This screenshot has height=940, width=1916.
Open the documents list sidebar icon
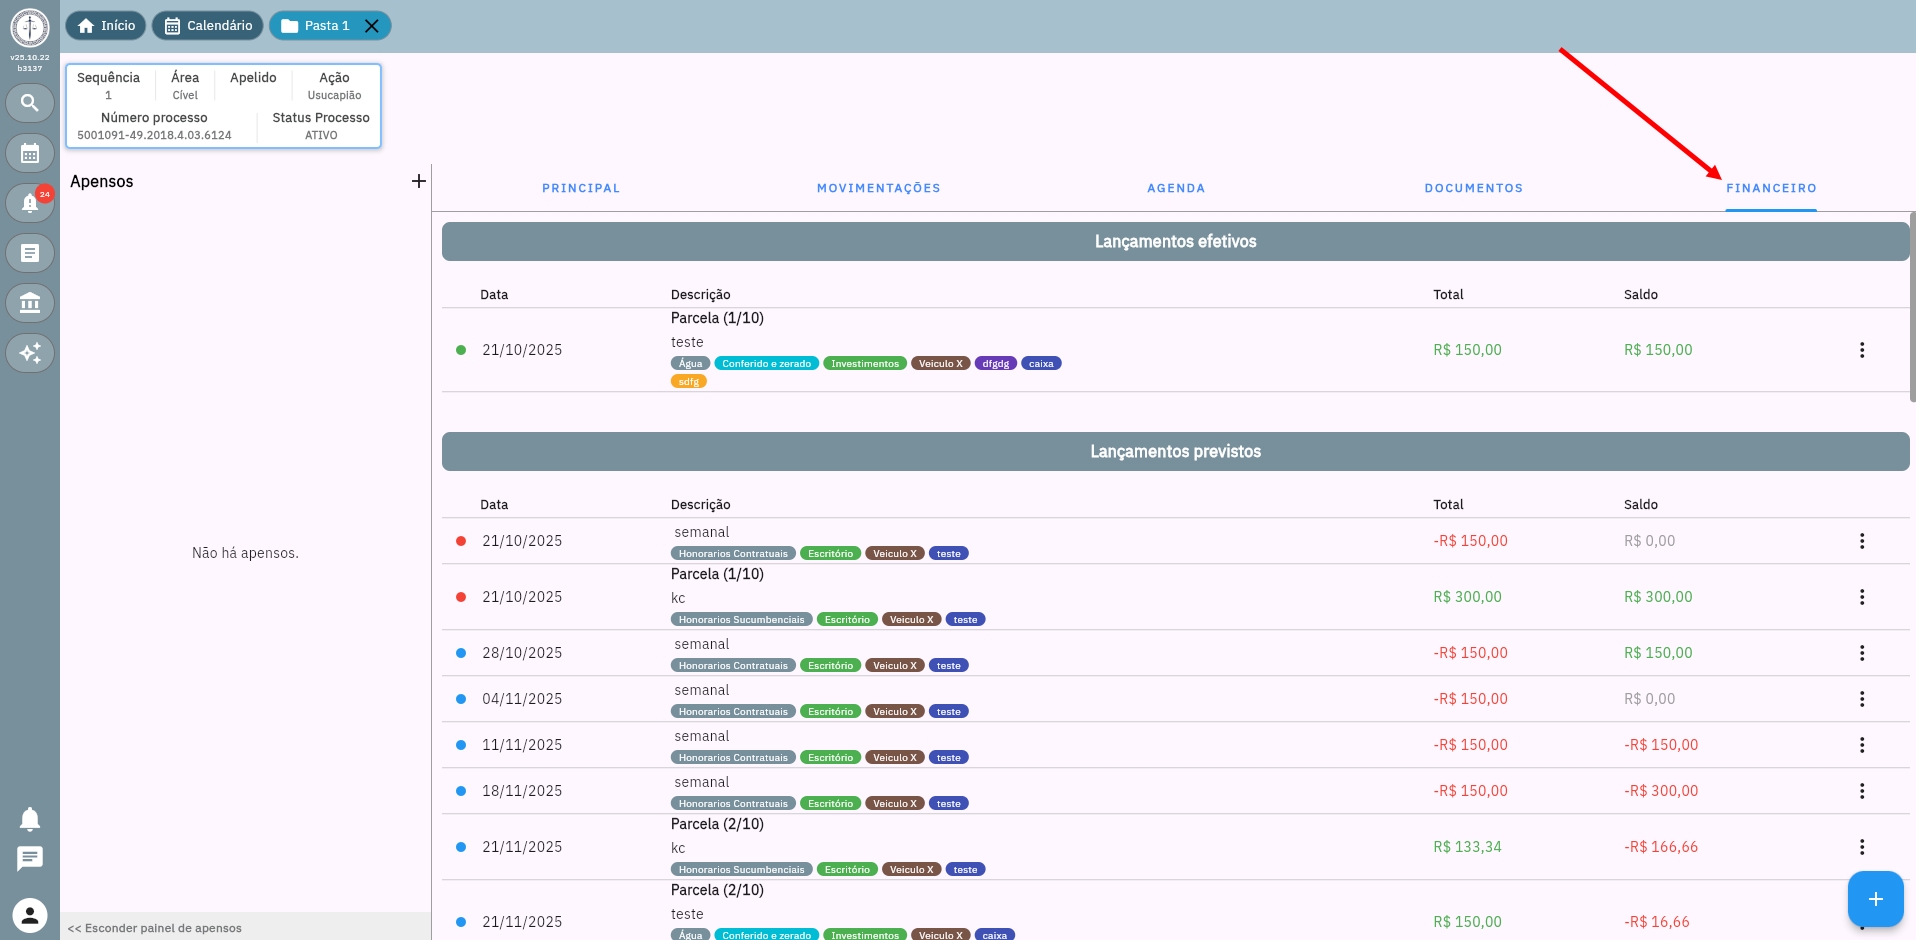(x=30, y=253)
